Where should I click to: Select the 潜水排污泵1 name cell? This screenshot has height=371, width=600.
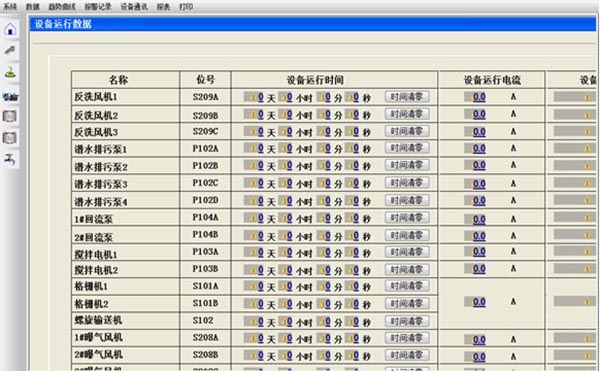point(125,149)
